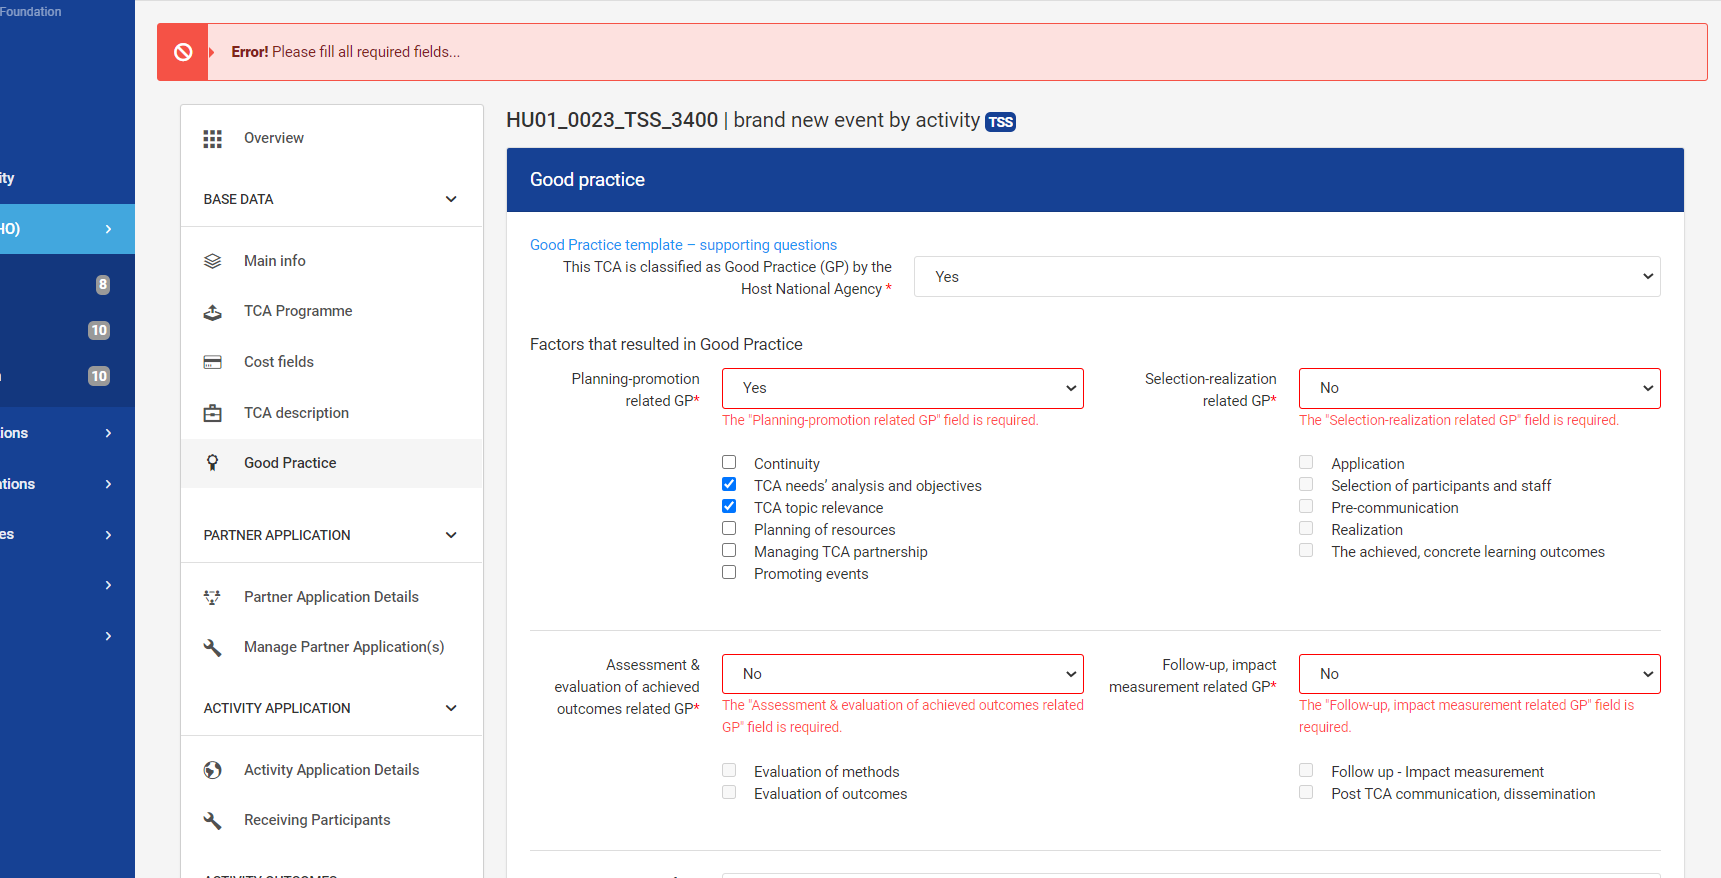The height and width of the screenshot is (878, 1721).
Task: Click the Activity Application Details globe icon
Action: [212, 770]
